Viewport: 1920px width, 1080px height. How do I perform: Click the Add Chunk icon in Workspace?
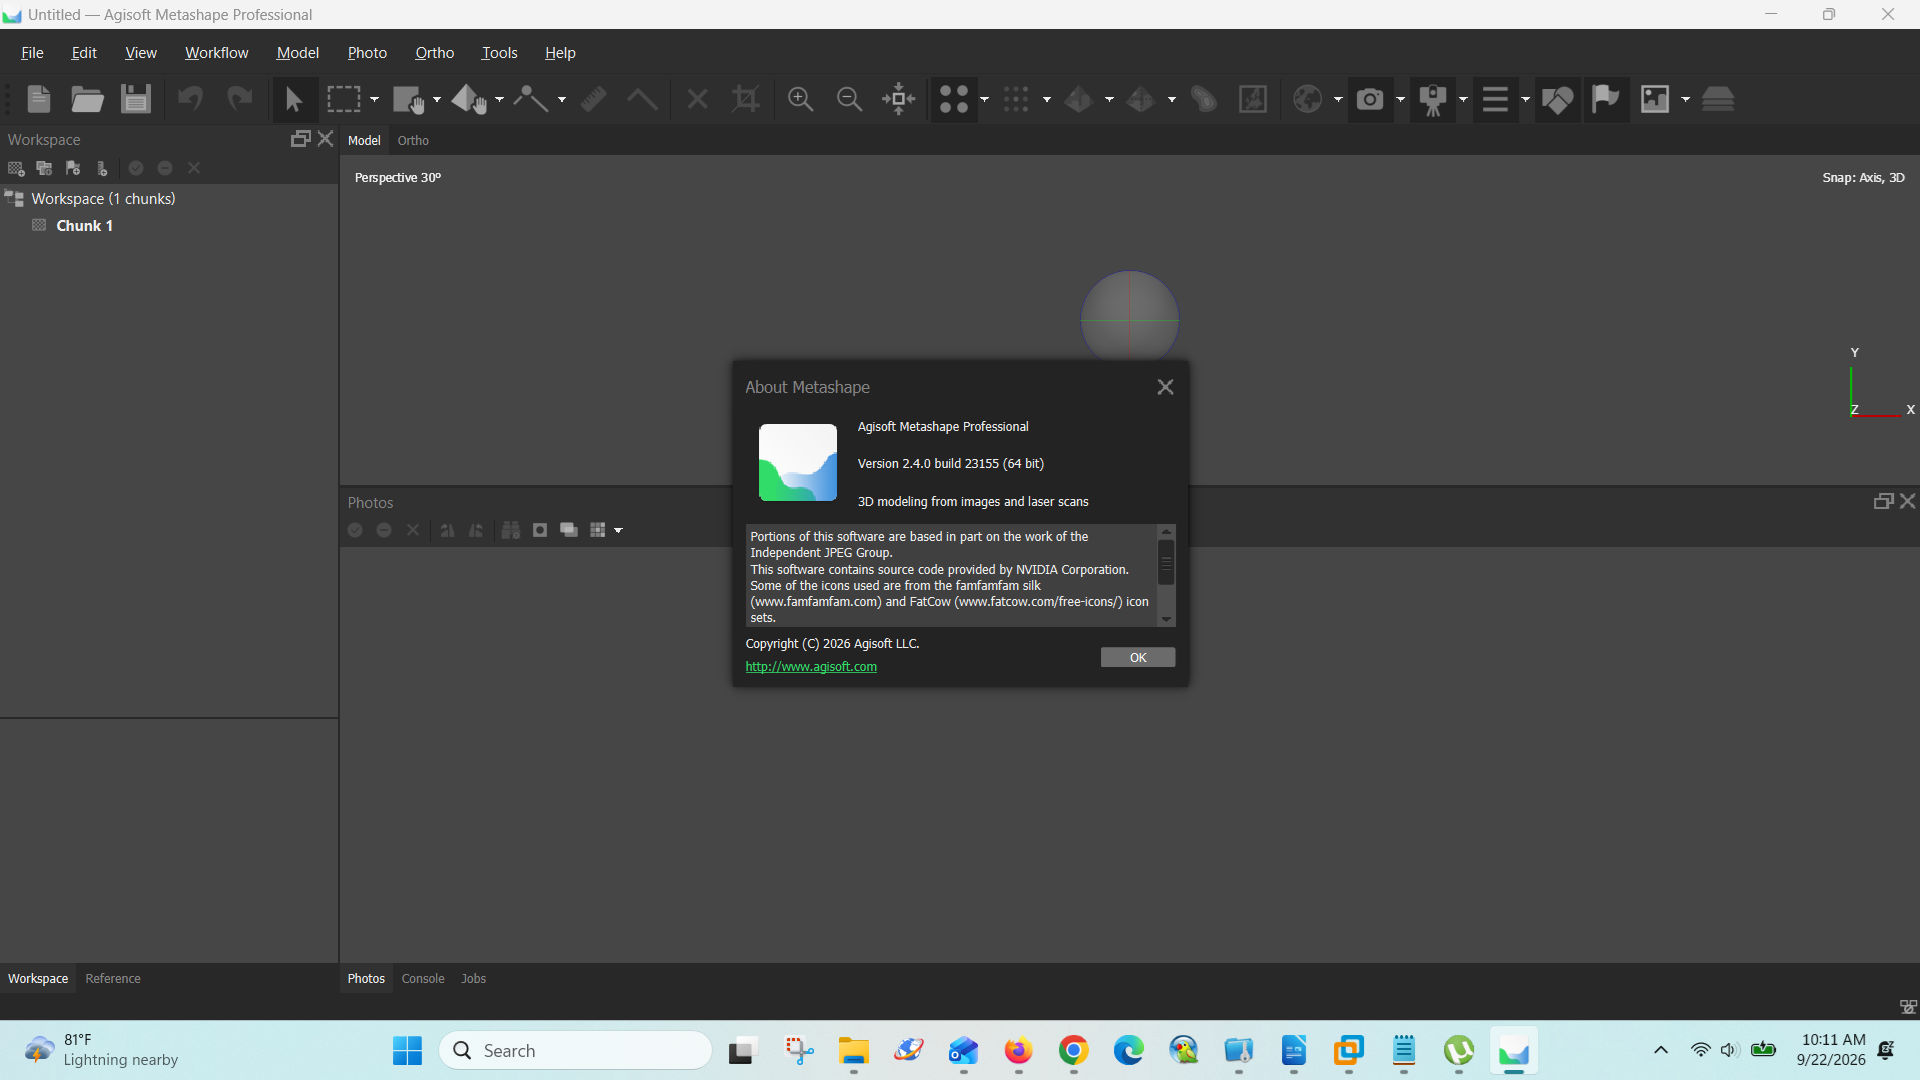click(x=16, y=168)
